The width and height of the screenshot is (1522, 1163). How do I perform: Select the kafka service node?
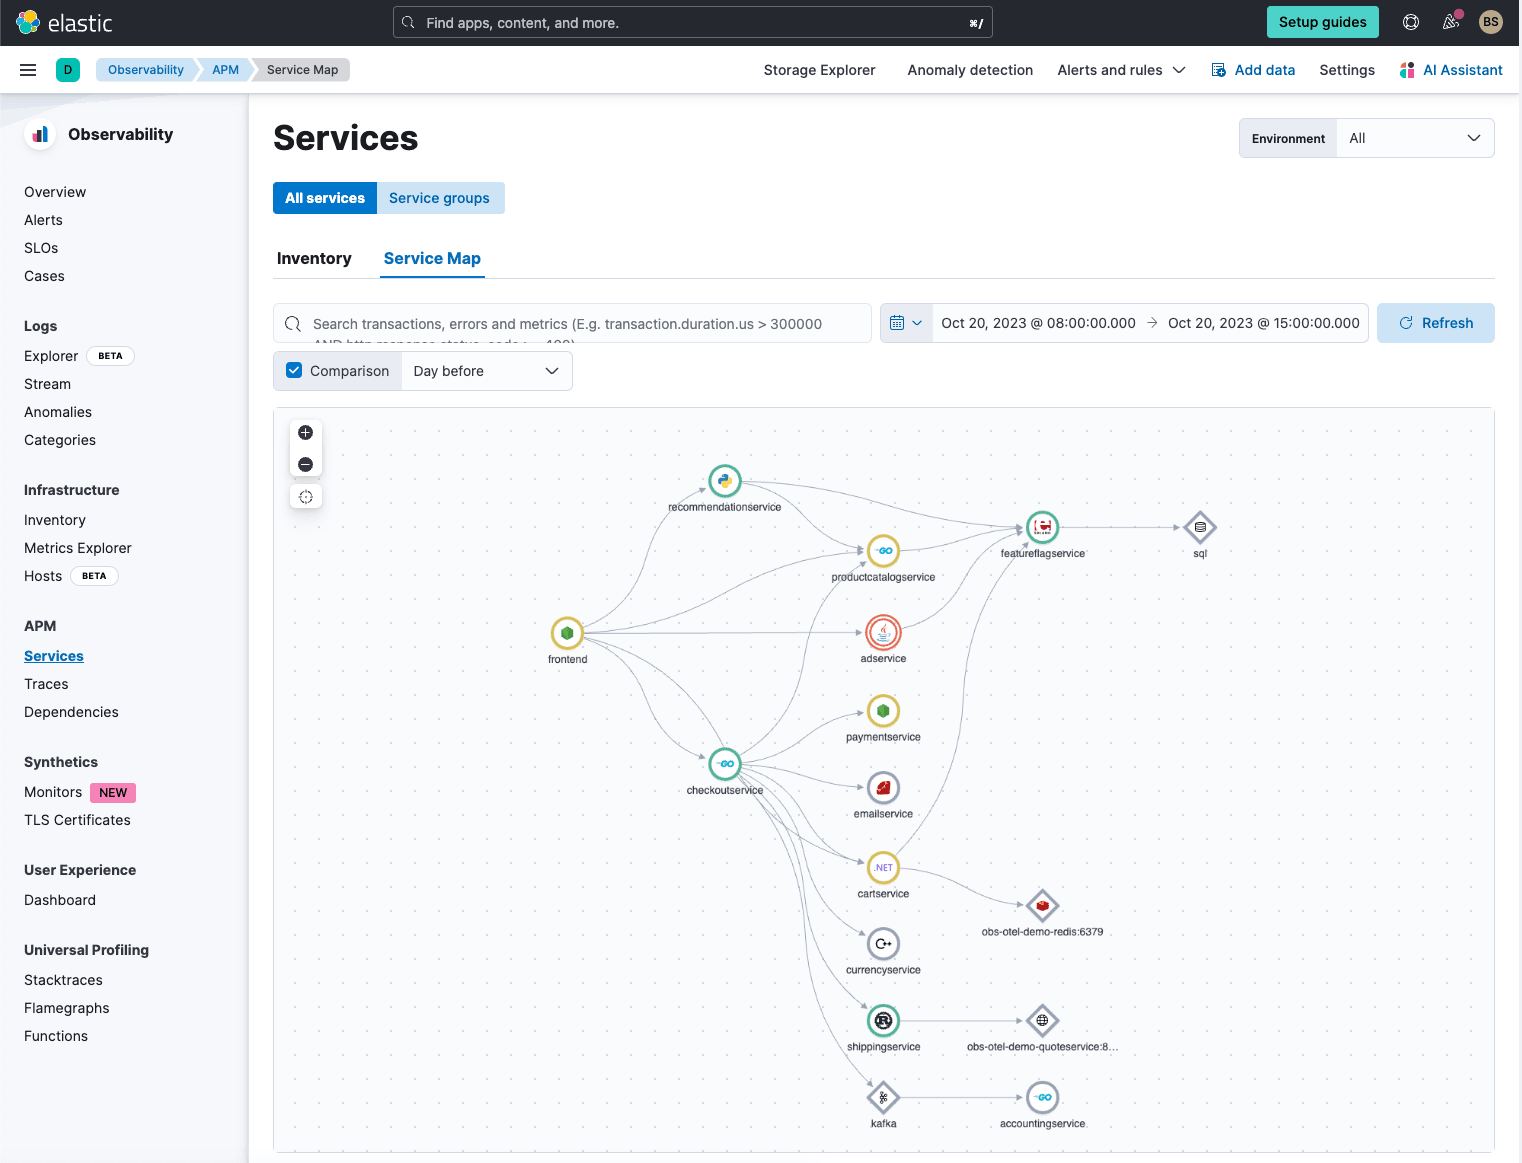(x=883, y=1097)
